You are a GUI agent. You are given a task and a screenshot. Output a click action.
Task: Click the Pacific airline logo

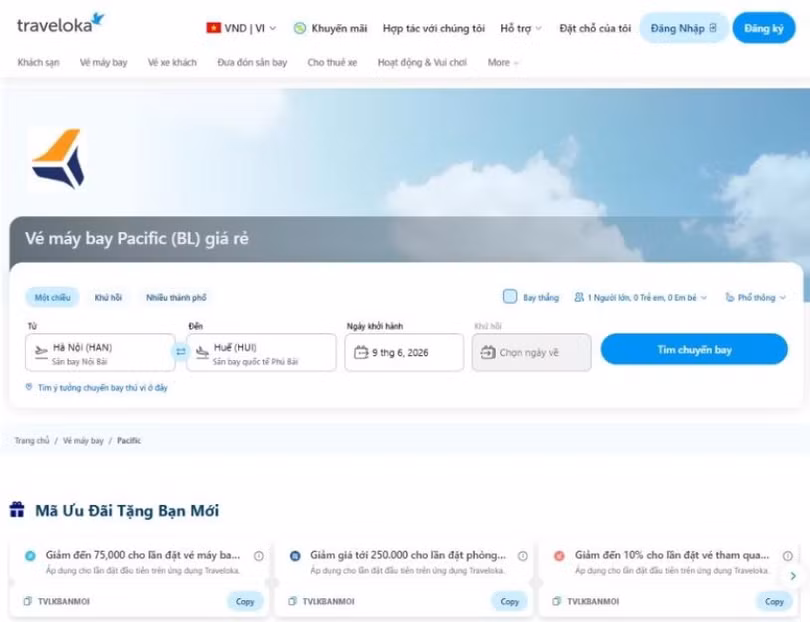57,159
